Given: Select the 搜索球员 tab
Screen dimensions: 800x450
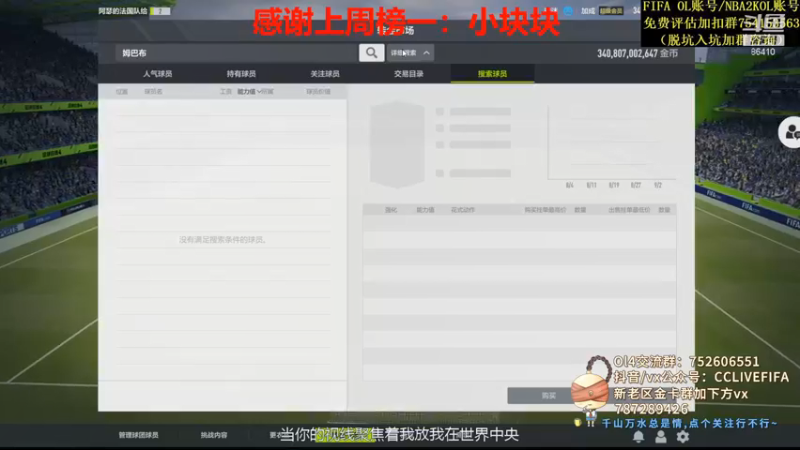Looking at the screenshot, I should point(492,74).
